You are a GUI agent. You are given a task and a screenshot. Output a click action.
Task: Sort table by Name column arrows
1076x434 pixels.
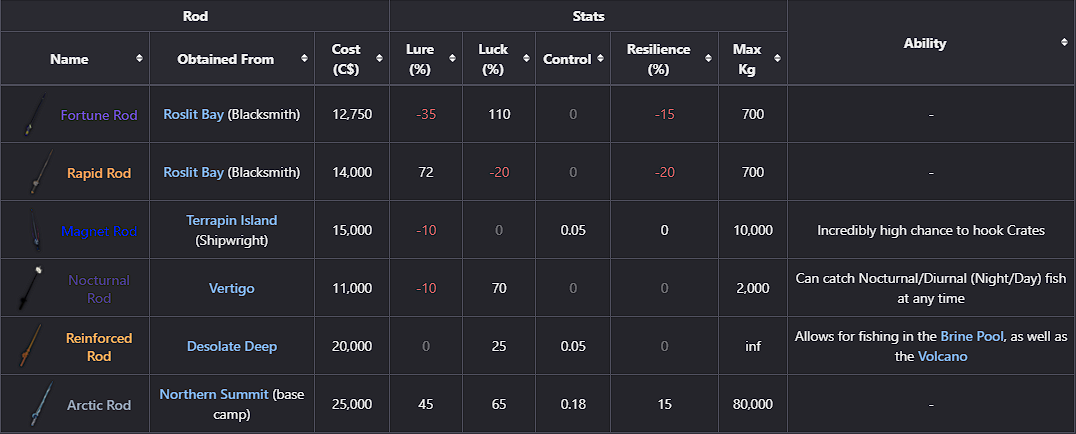coord(140,59)
